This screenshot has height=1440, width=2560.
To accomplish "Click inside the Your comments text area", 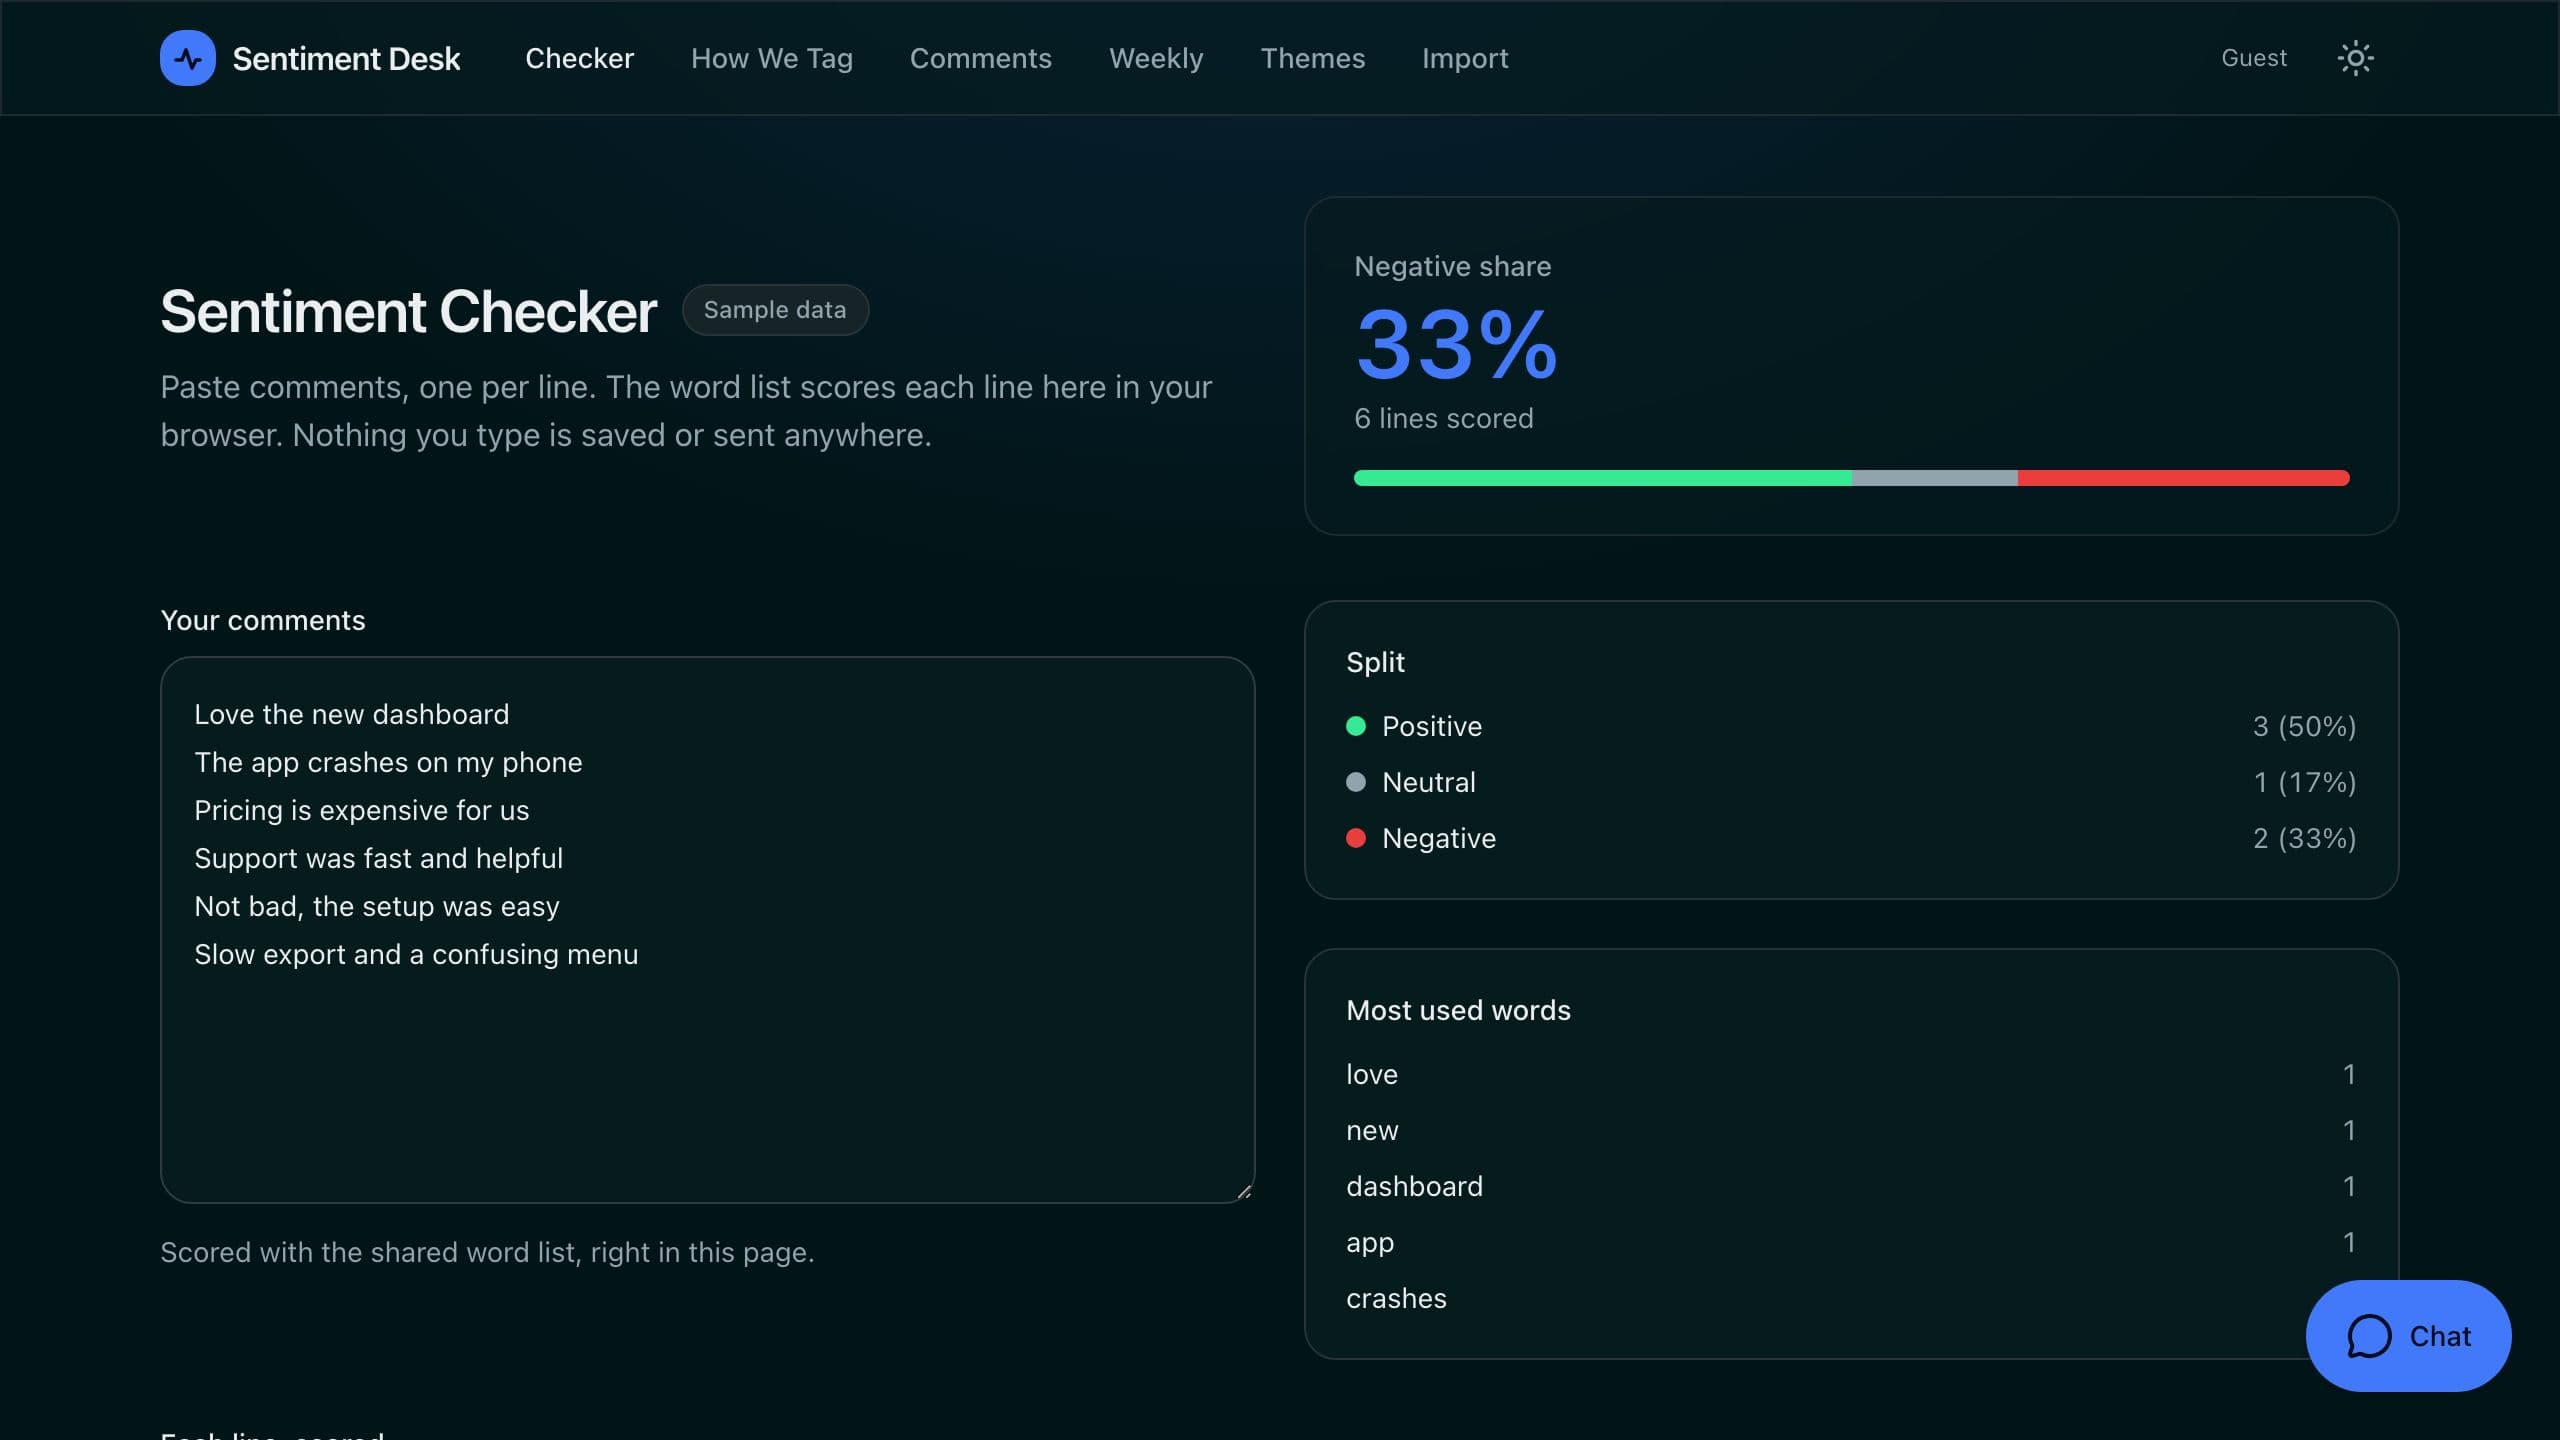I will click(x=708, y=929).
